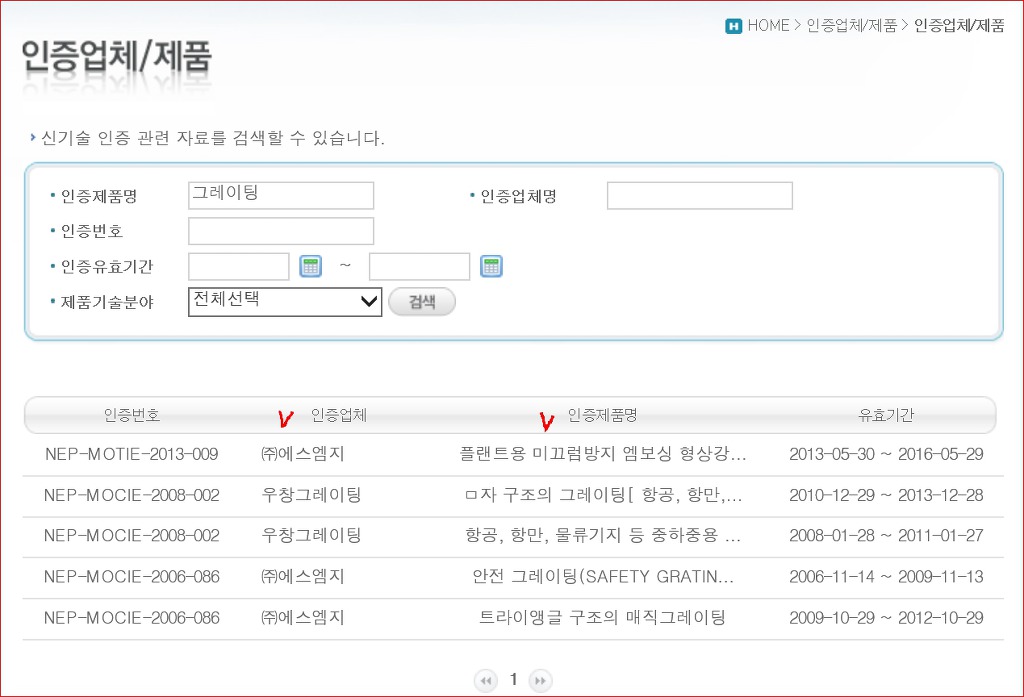Focus the 인증업체명 input field

[x=699, y=195]
